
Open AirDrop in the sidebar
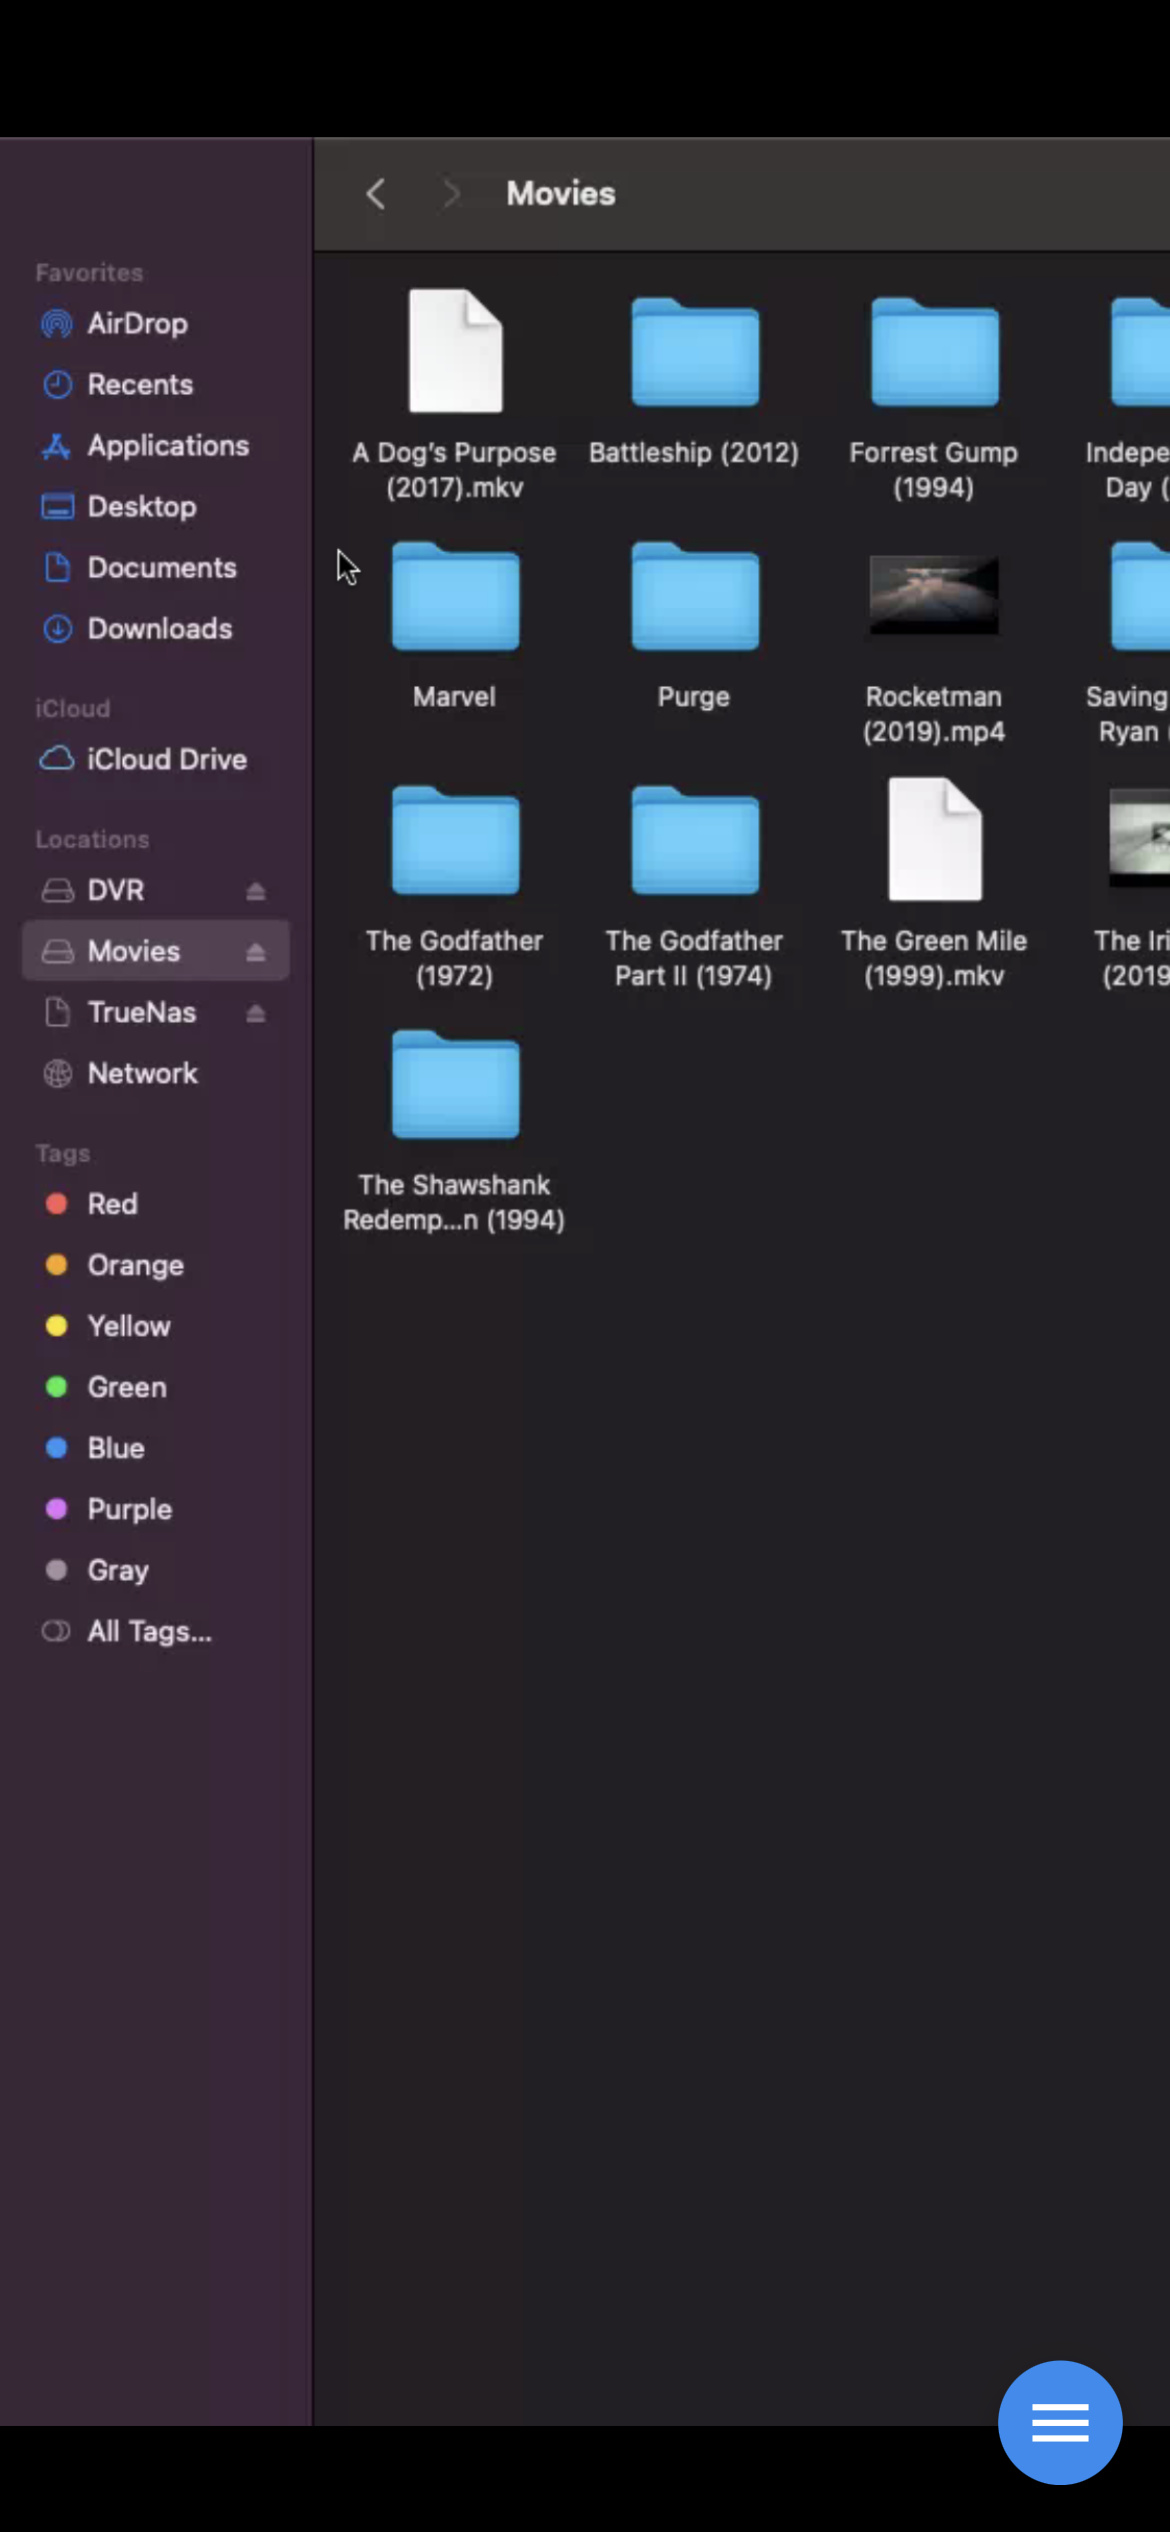(137, 324)
